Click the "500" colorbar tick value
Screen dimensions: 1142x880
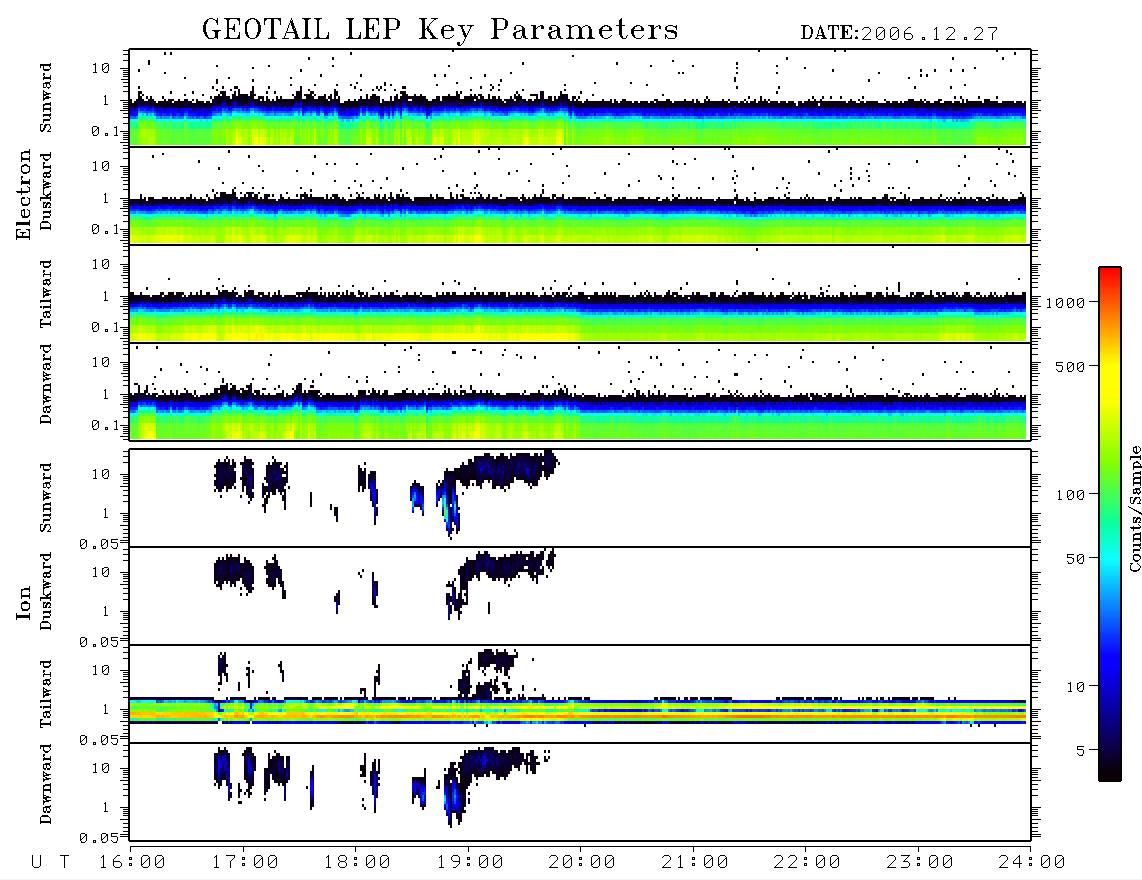pyautogui.click(x=1070, y=366)
